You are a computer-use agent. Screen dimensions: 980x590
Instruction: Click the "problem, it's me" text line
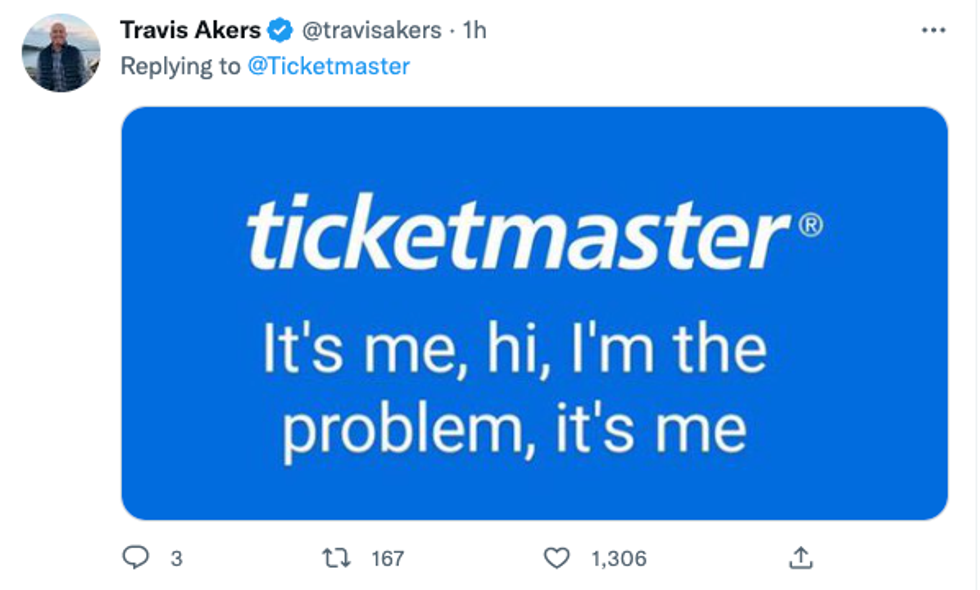click(514, 428)
